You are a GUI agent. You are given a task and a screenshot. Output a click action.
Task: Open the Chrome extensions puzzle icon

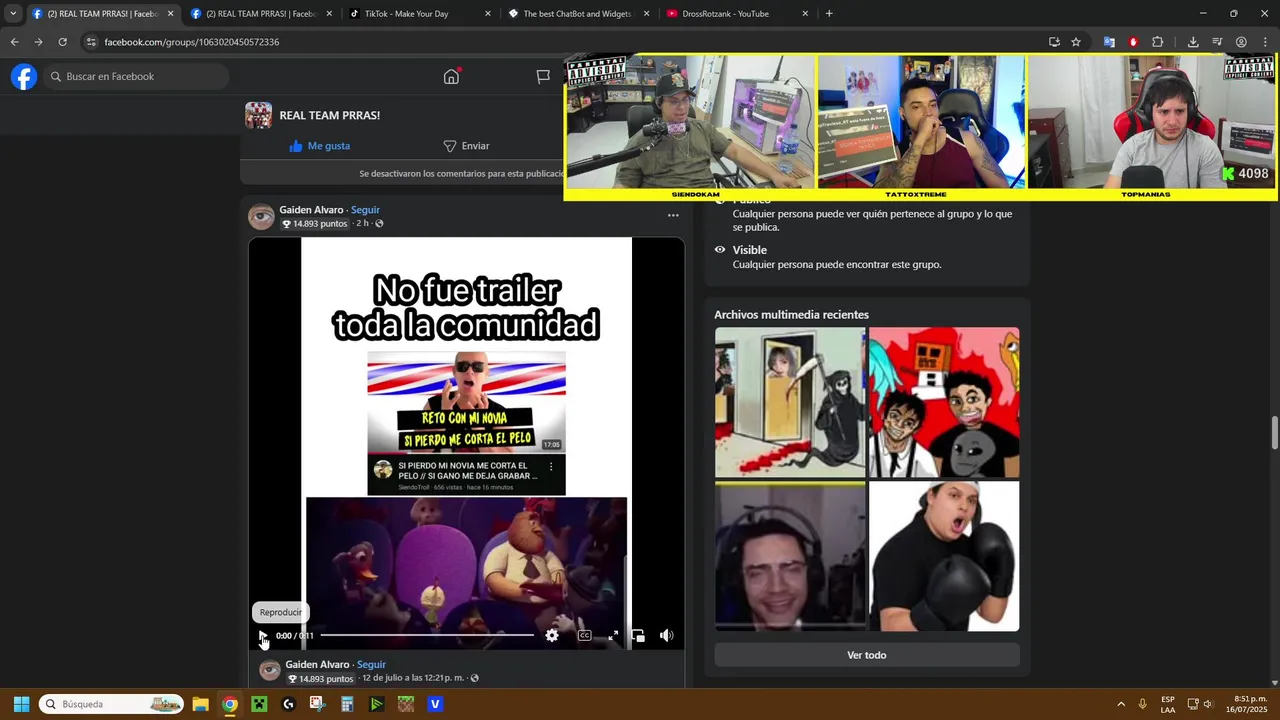click(x=1157, y=42)
